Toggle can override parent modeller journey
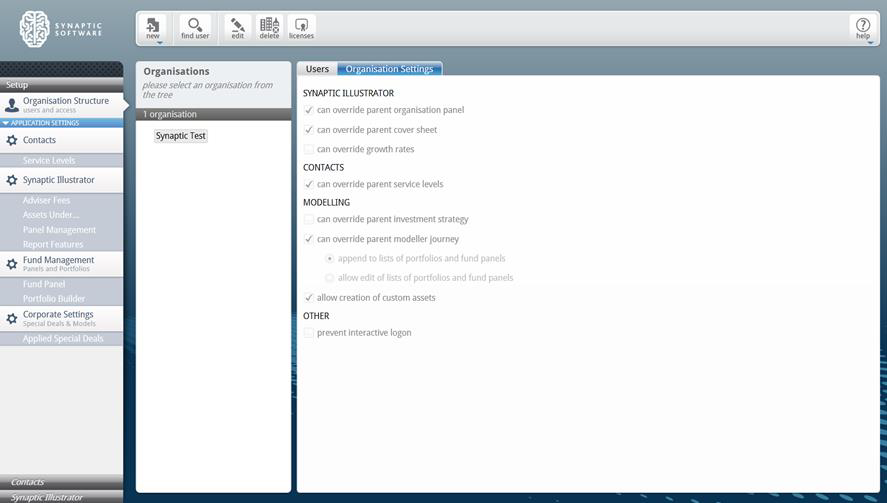The image size is (887, 503). click(x=309, y=239)
